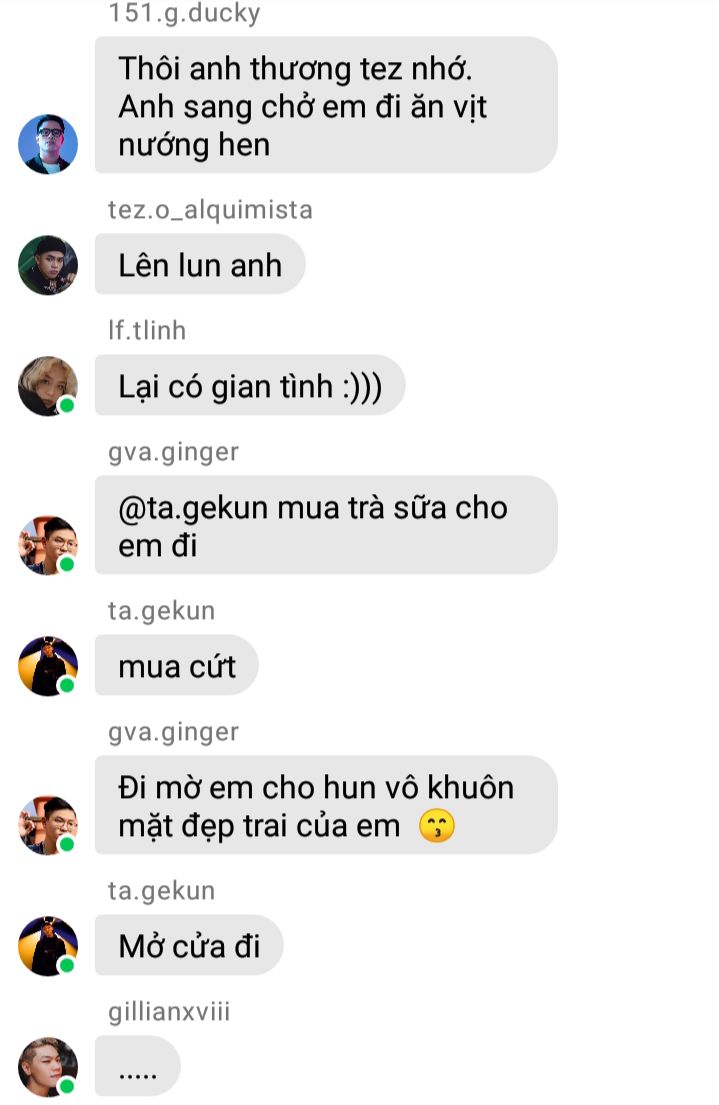Select the "....." message from gillianxviii

(137, 1067)
